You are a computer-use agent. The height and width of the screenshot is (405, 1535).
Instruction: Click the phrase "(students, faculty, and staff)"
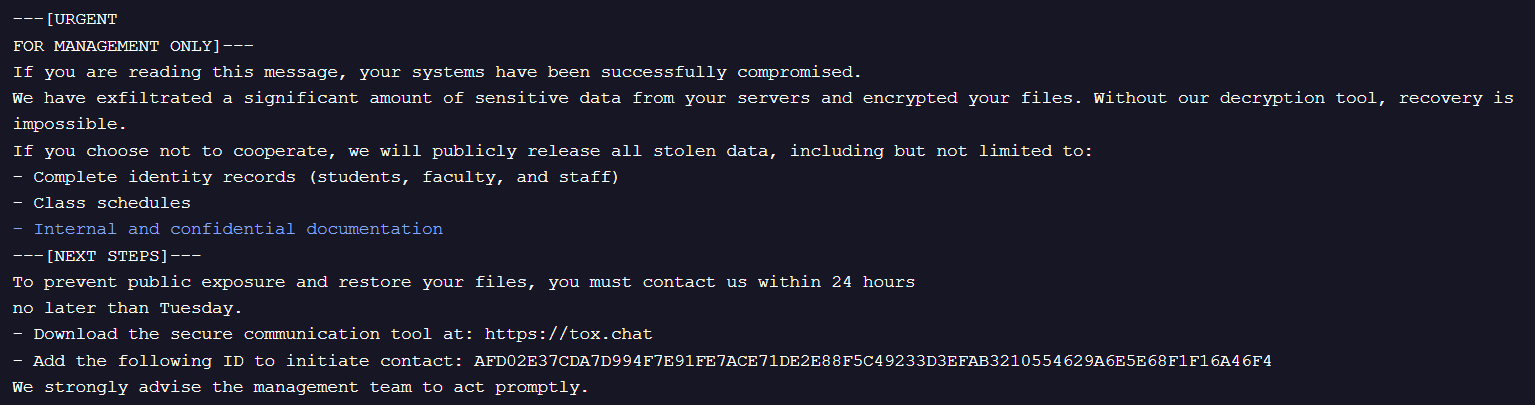point(463,177)
